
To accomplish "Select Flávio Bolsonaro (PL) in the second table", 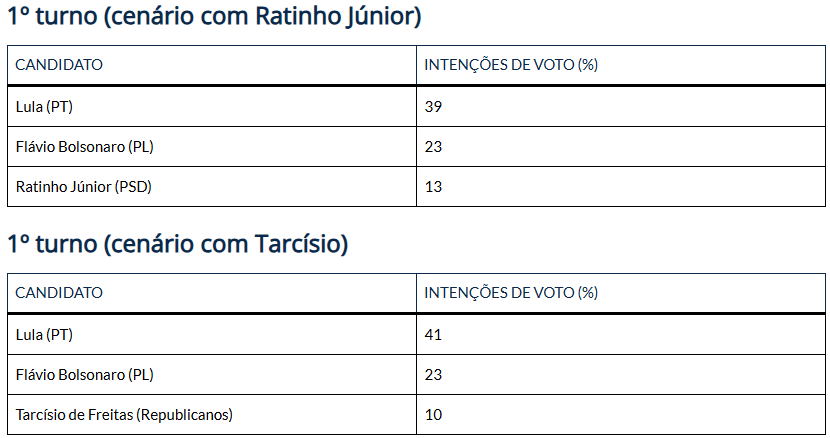I will (85, 374).
